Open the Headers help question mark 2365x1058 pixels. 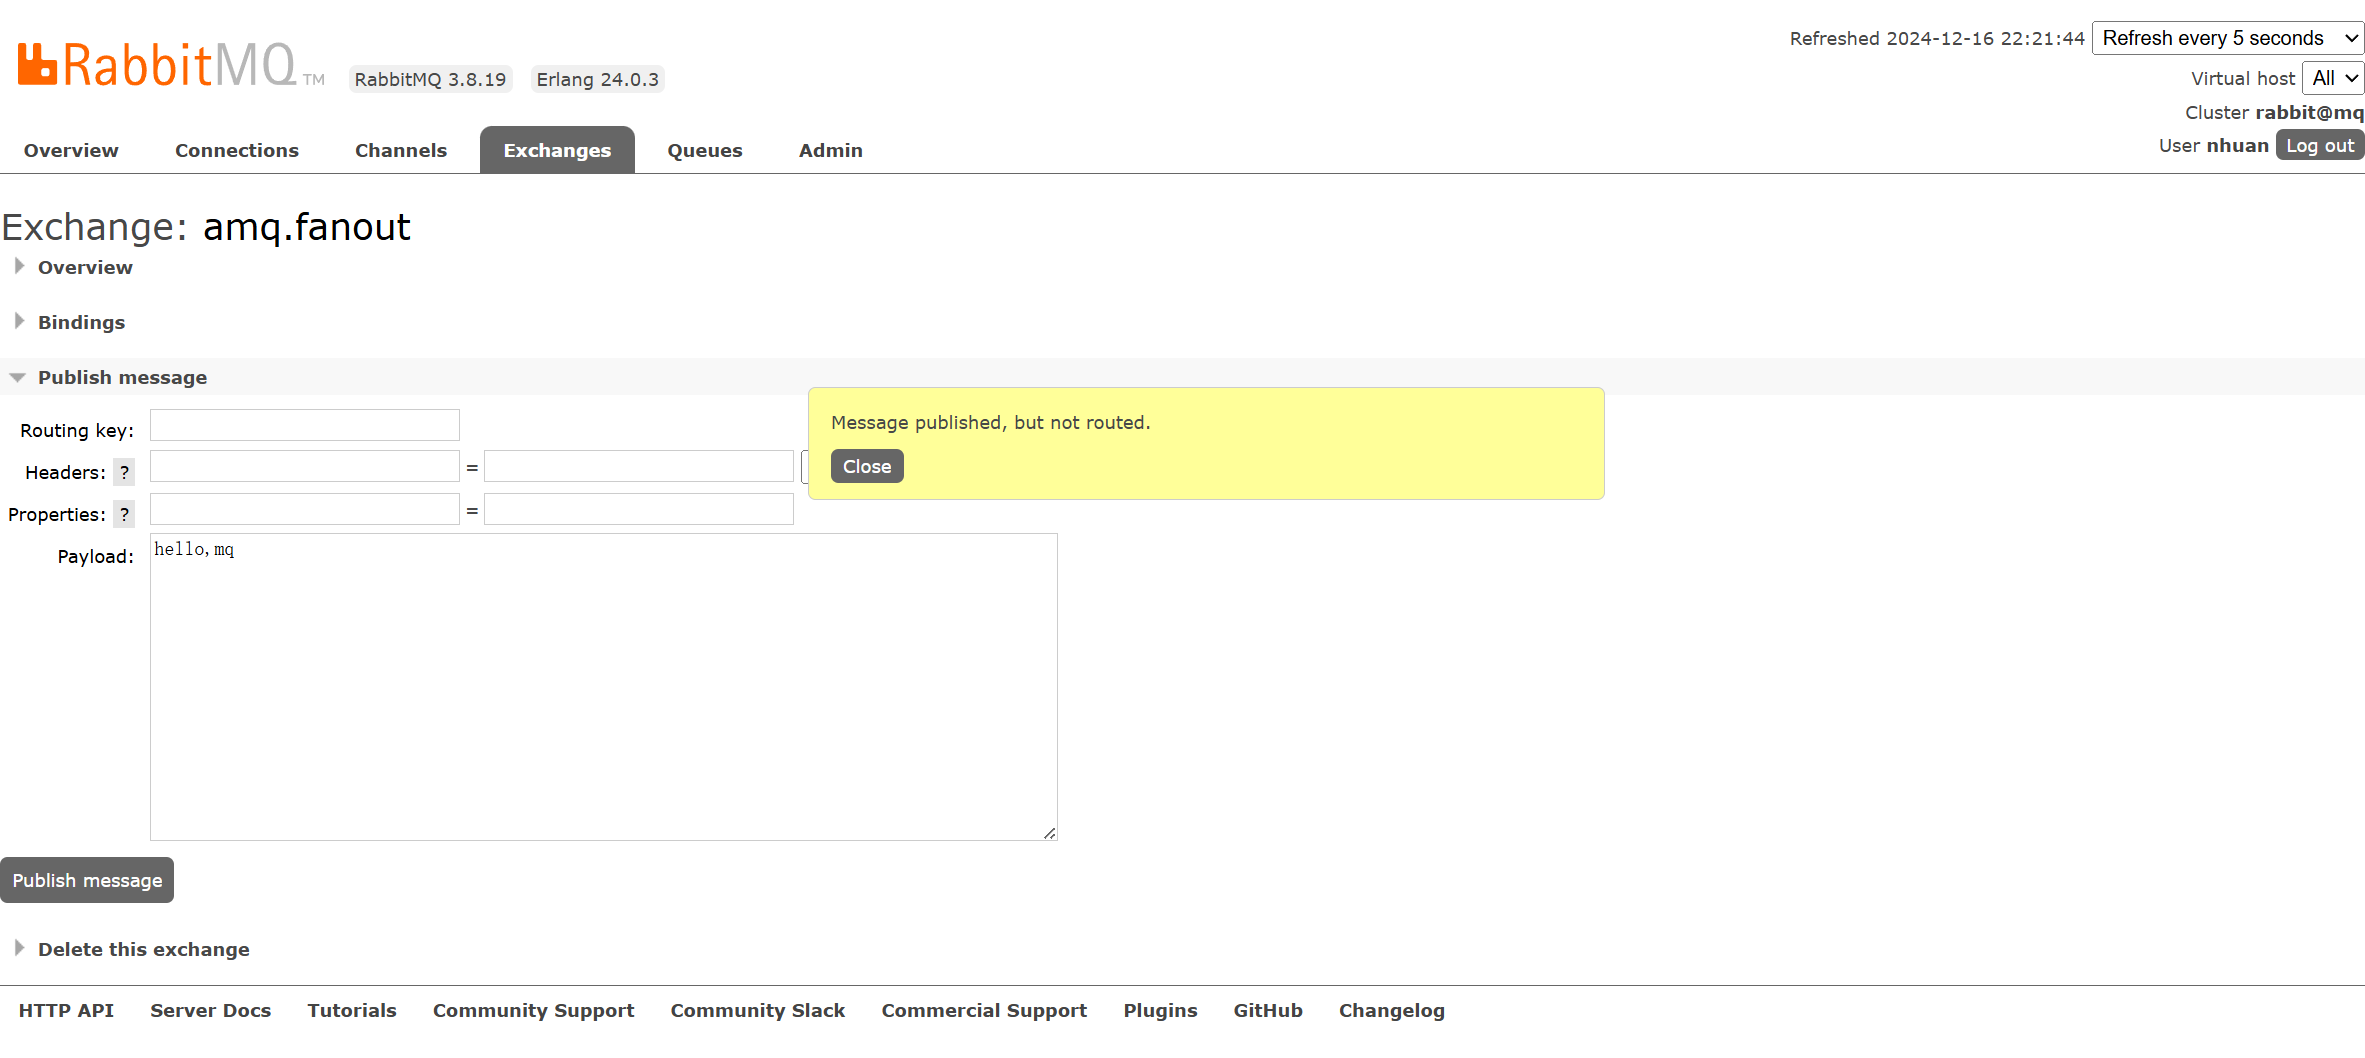click(124, 472)
